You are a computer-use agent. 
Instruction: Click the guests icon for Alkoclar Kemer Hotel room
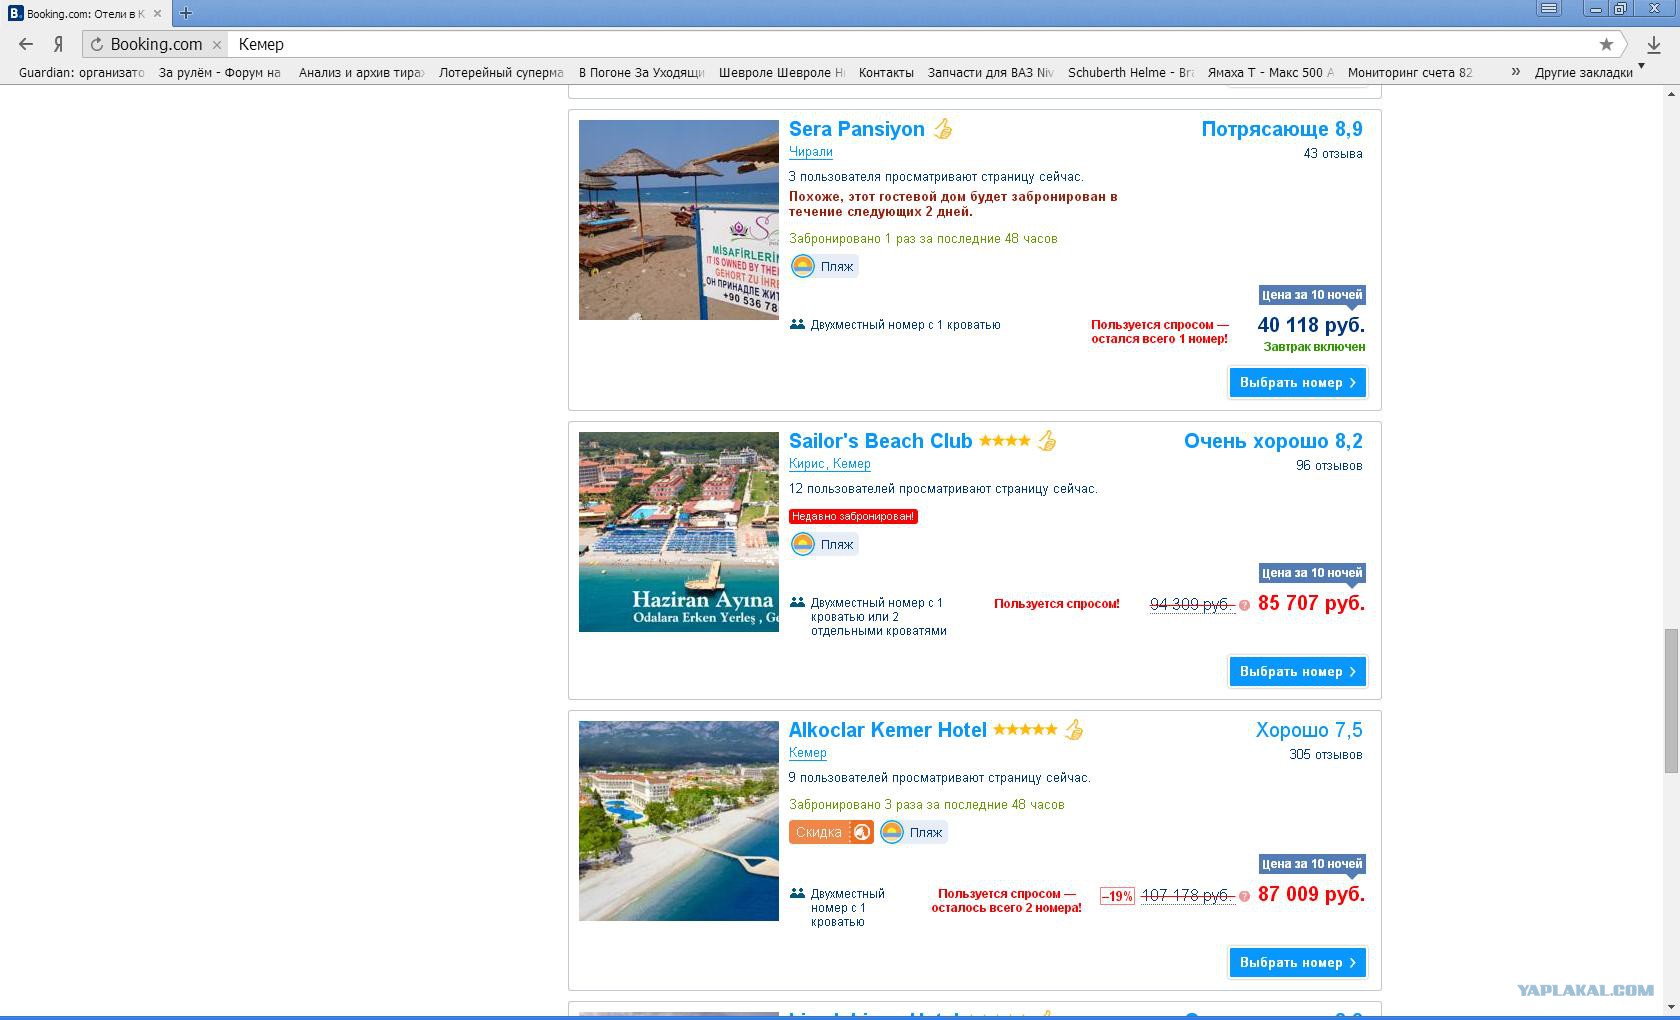[797, 893]
